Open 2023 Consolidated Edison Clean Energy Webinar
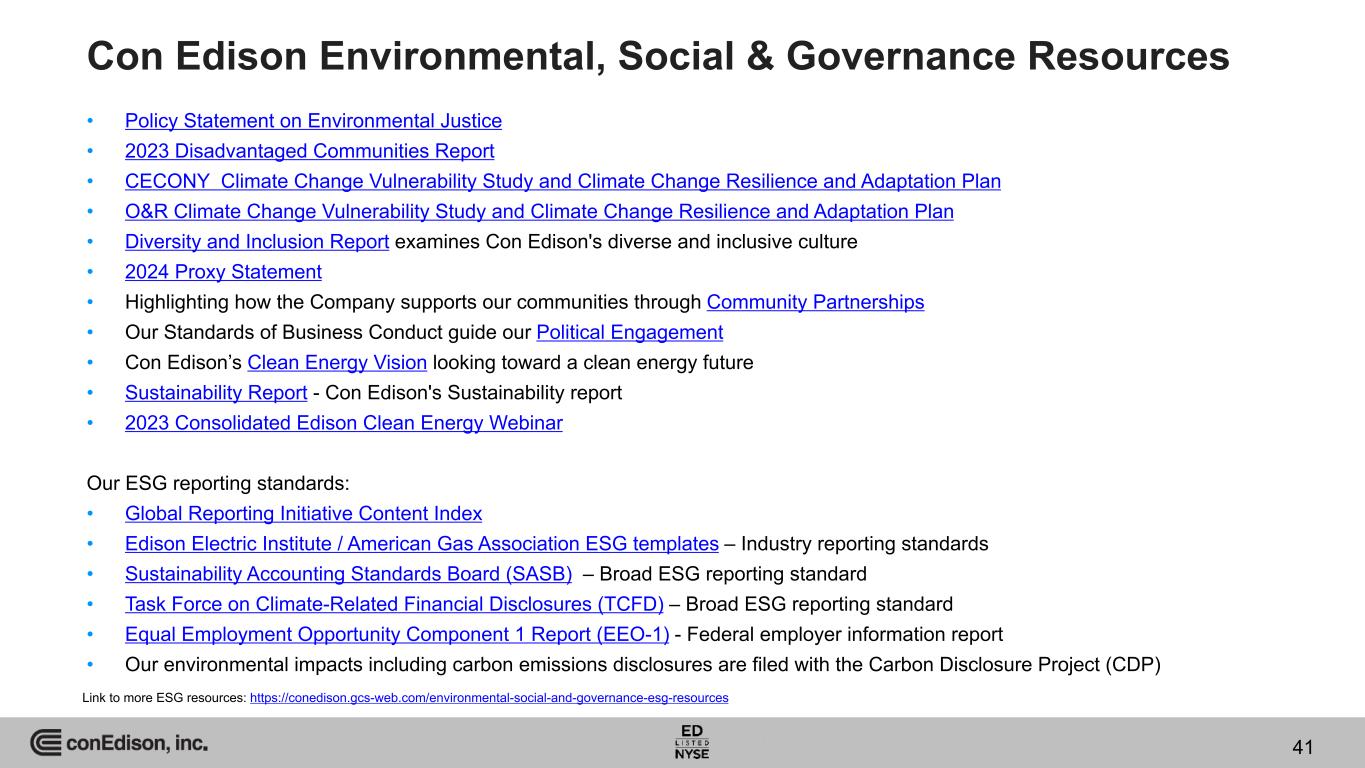The image size is (1365, 768). [x=343, y=423]
